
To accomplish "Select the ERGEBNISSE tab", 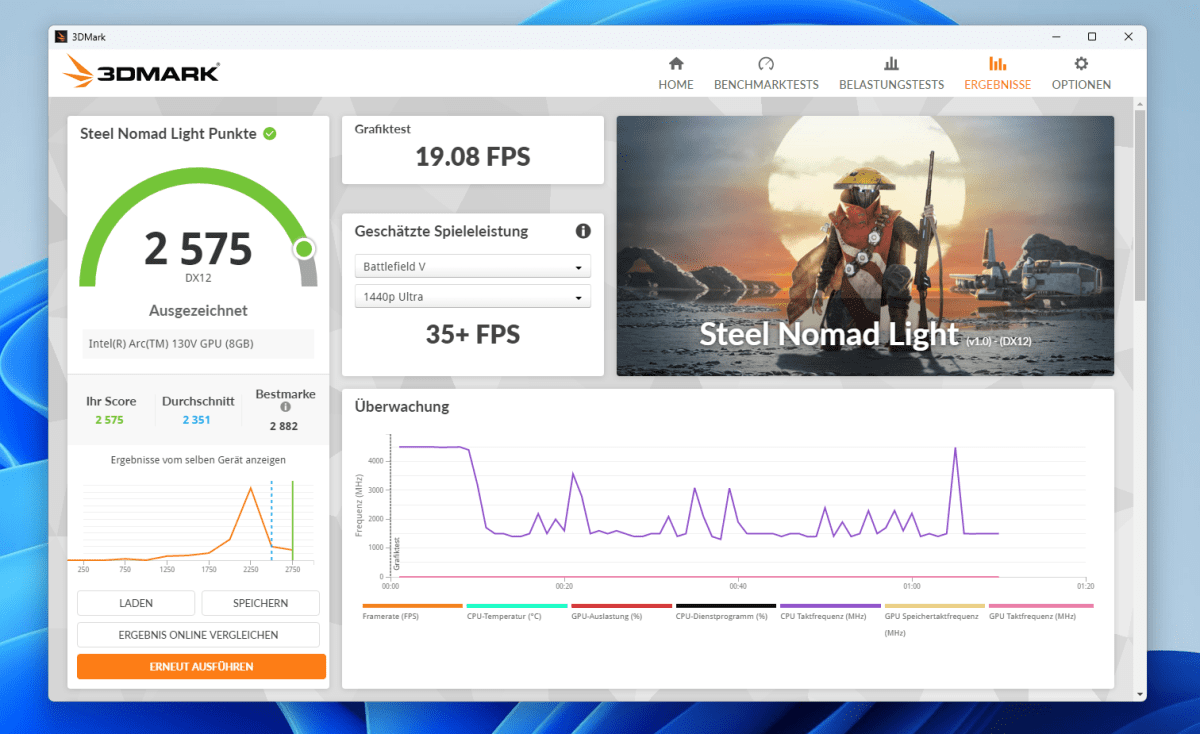I will 997,85.
